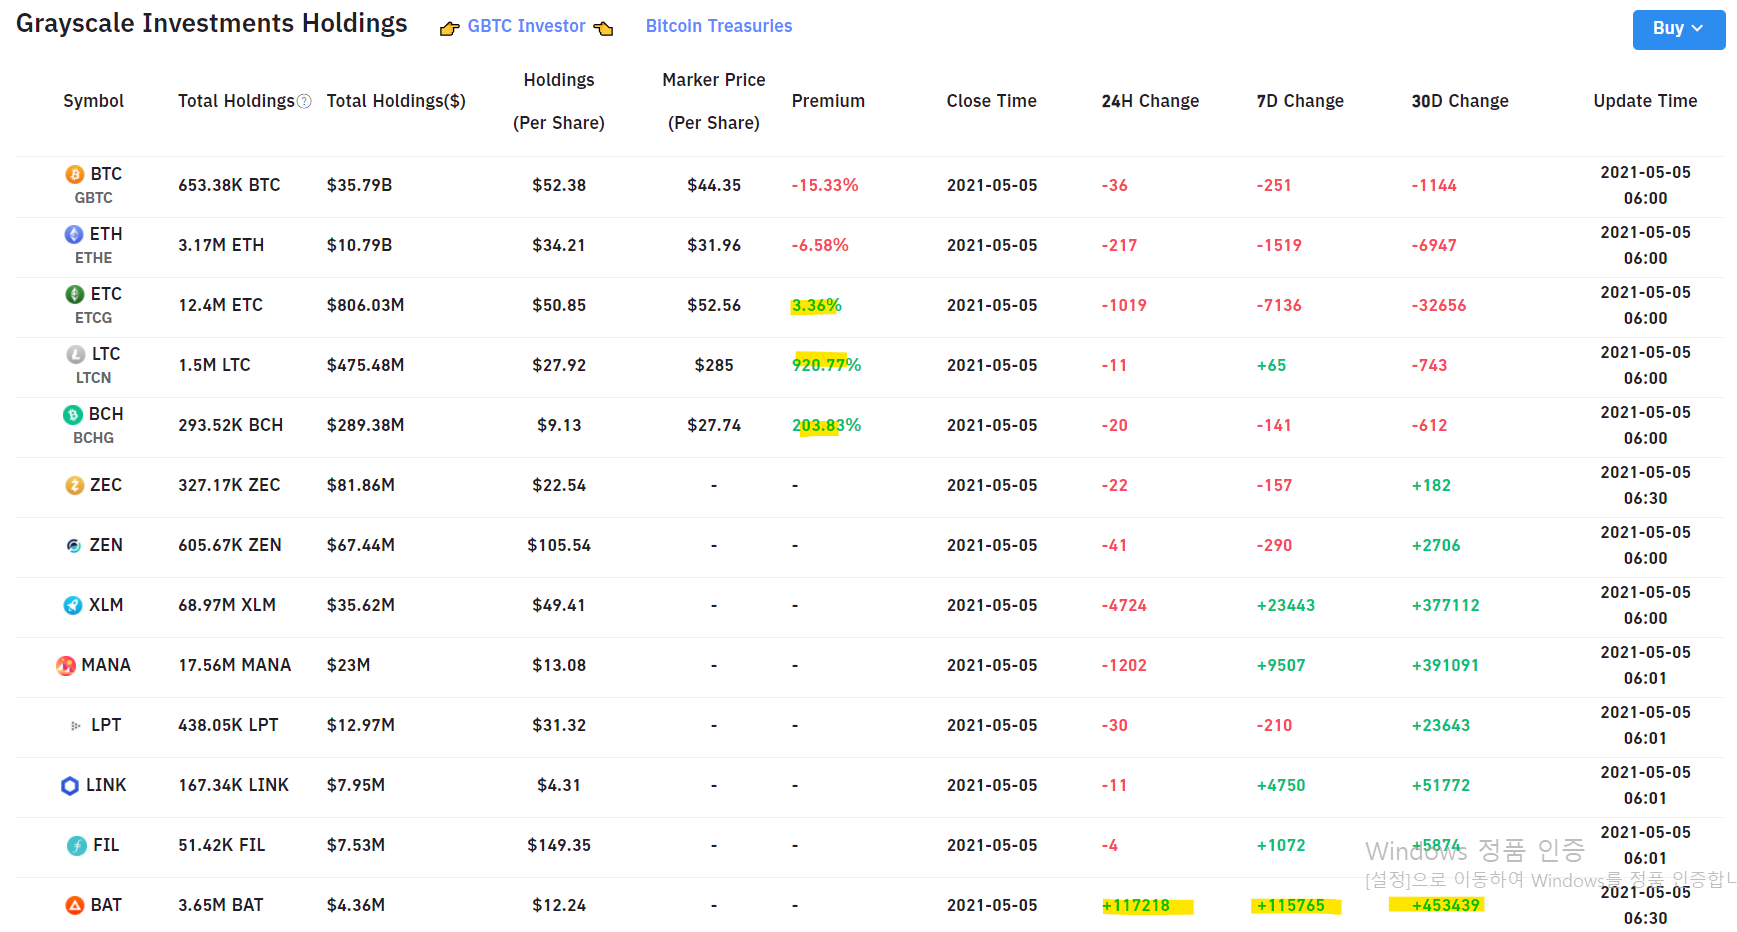Click the +453439 30D change for BAT
1737x932 pixels.
[1446, 905]
